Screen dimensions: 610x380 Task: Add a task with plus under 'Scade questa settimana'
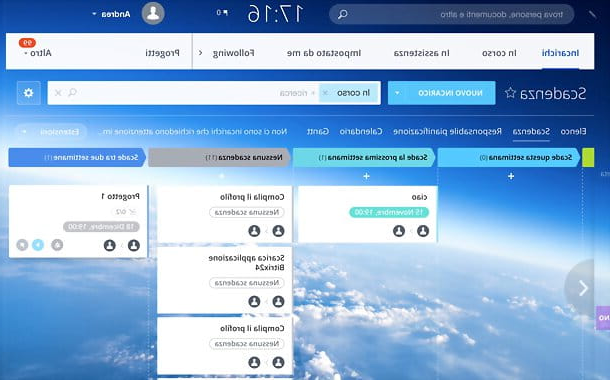(511, 177)
